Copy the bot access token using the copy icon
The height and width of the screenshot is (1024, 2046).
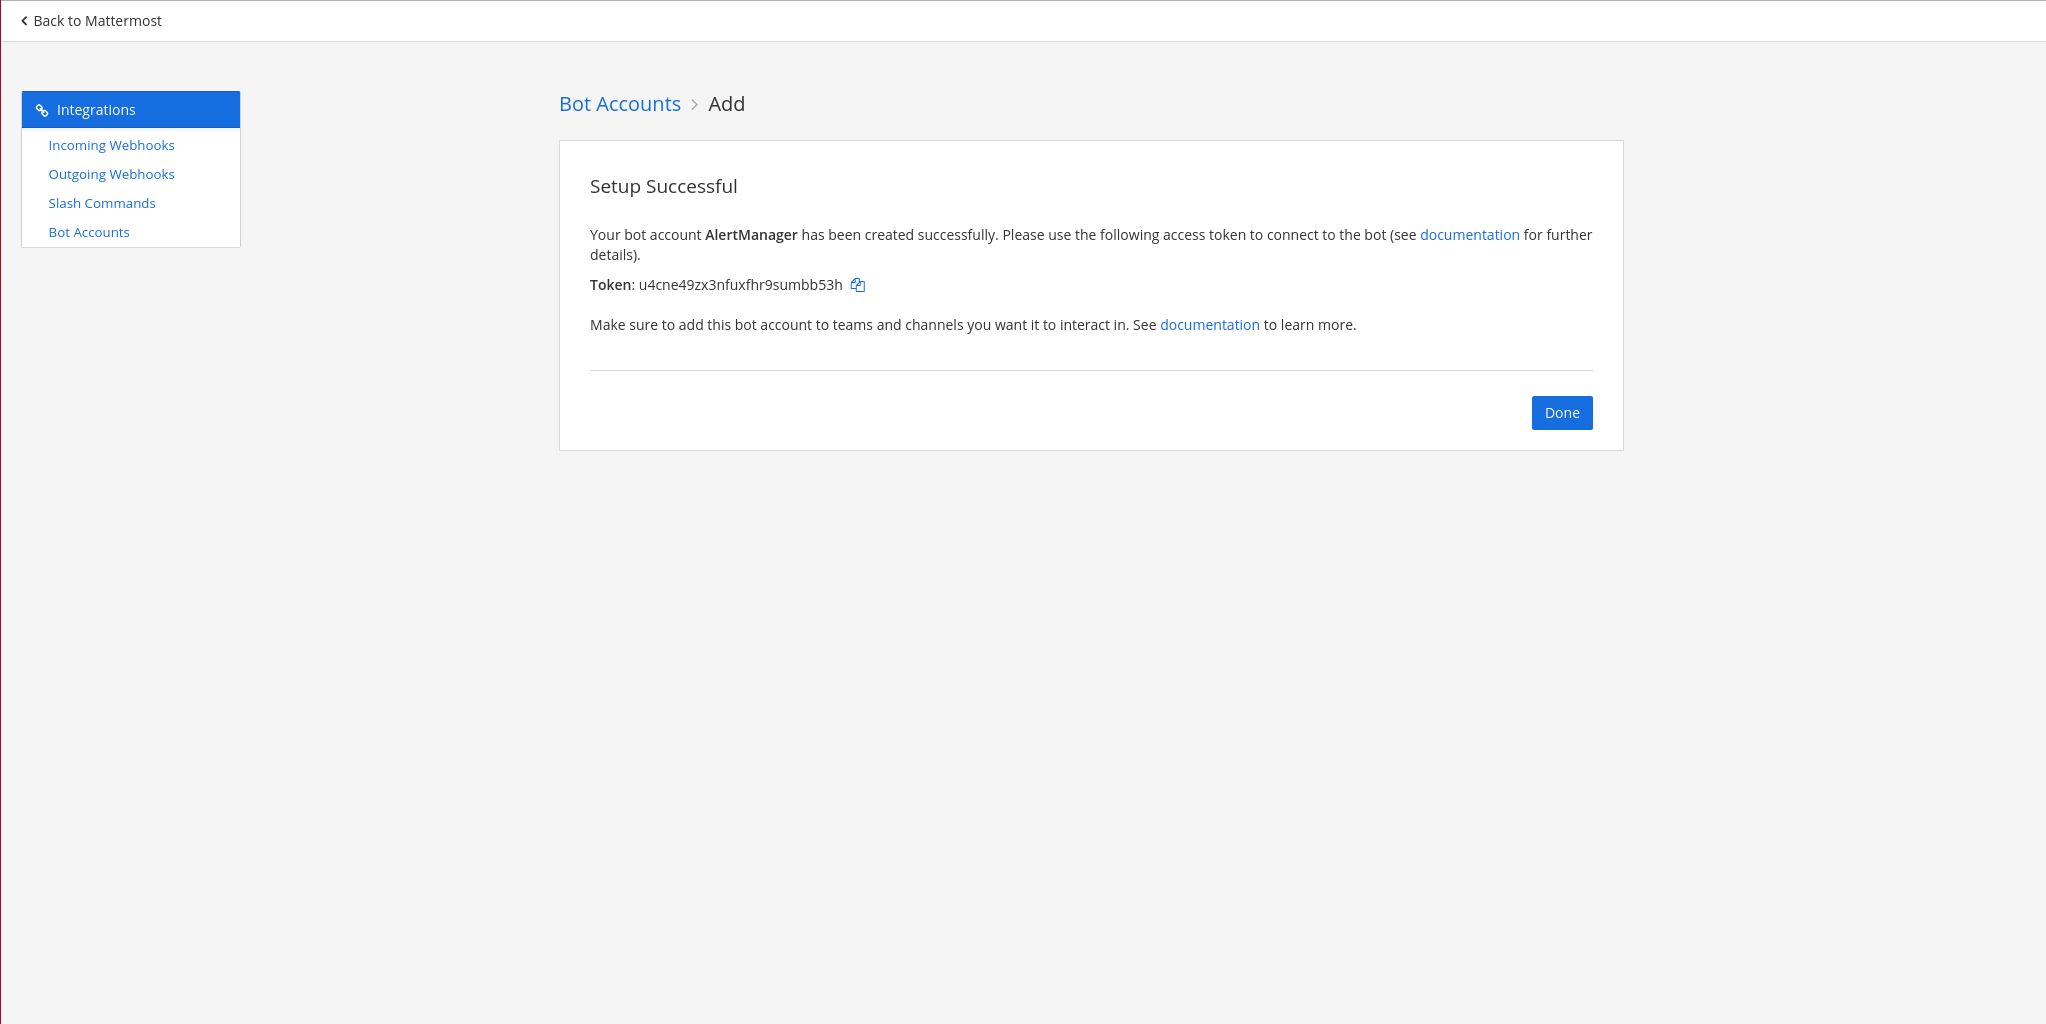tap(857, 285)
